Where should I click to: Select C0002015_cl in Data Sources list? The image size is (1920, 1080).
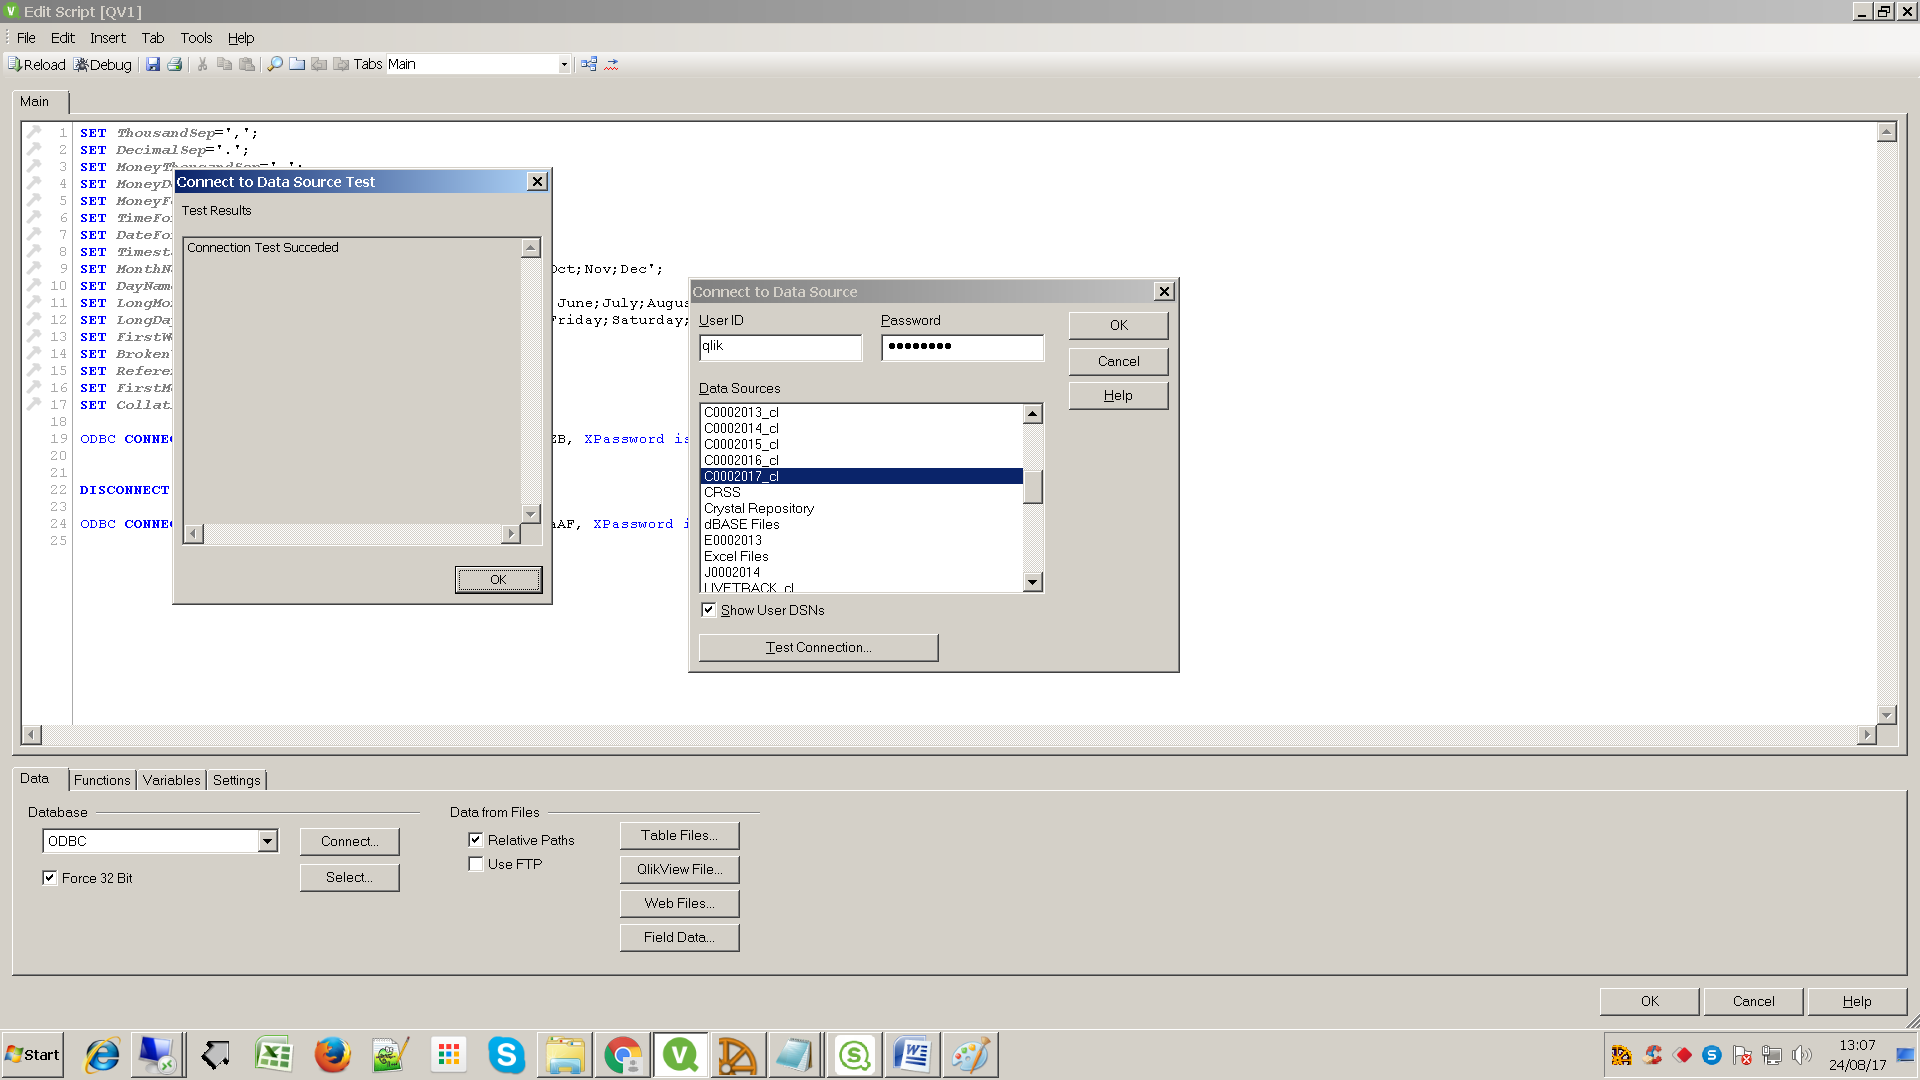pos(861,444)
